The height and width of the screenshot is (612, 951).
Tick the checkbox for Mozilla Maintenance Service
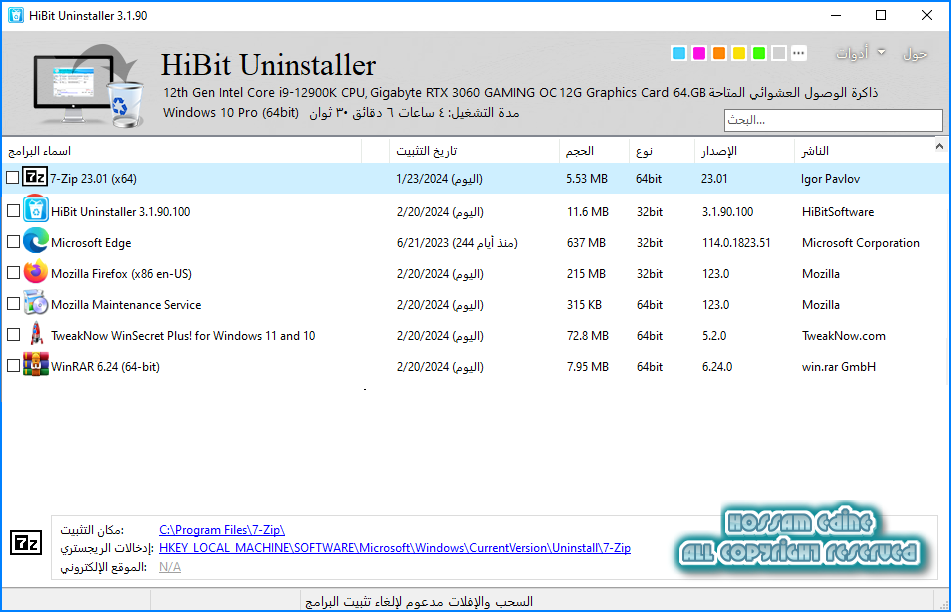coord(13,303)
